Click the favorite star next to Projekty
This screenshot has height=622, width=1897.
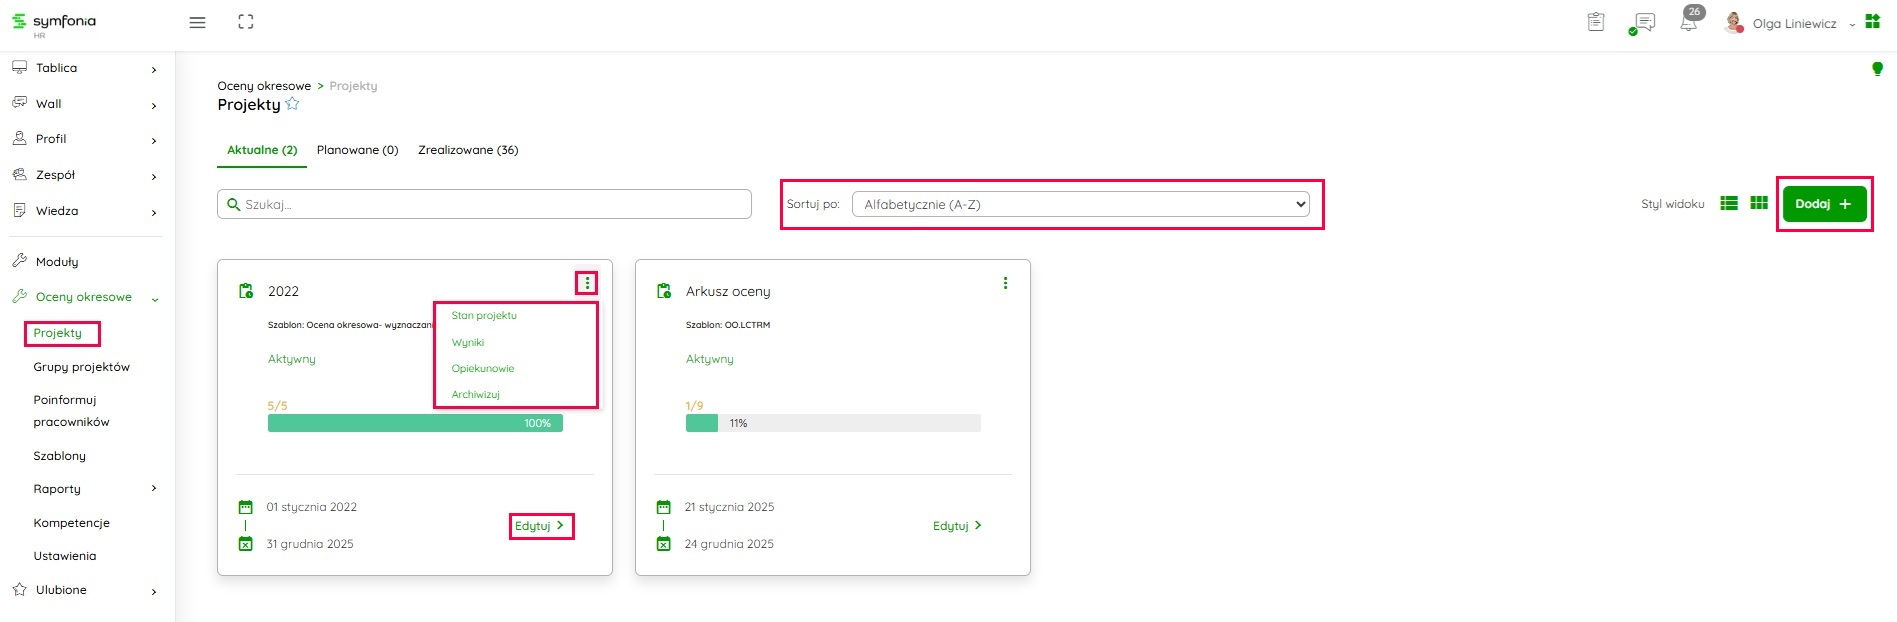tap(292, 104)
